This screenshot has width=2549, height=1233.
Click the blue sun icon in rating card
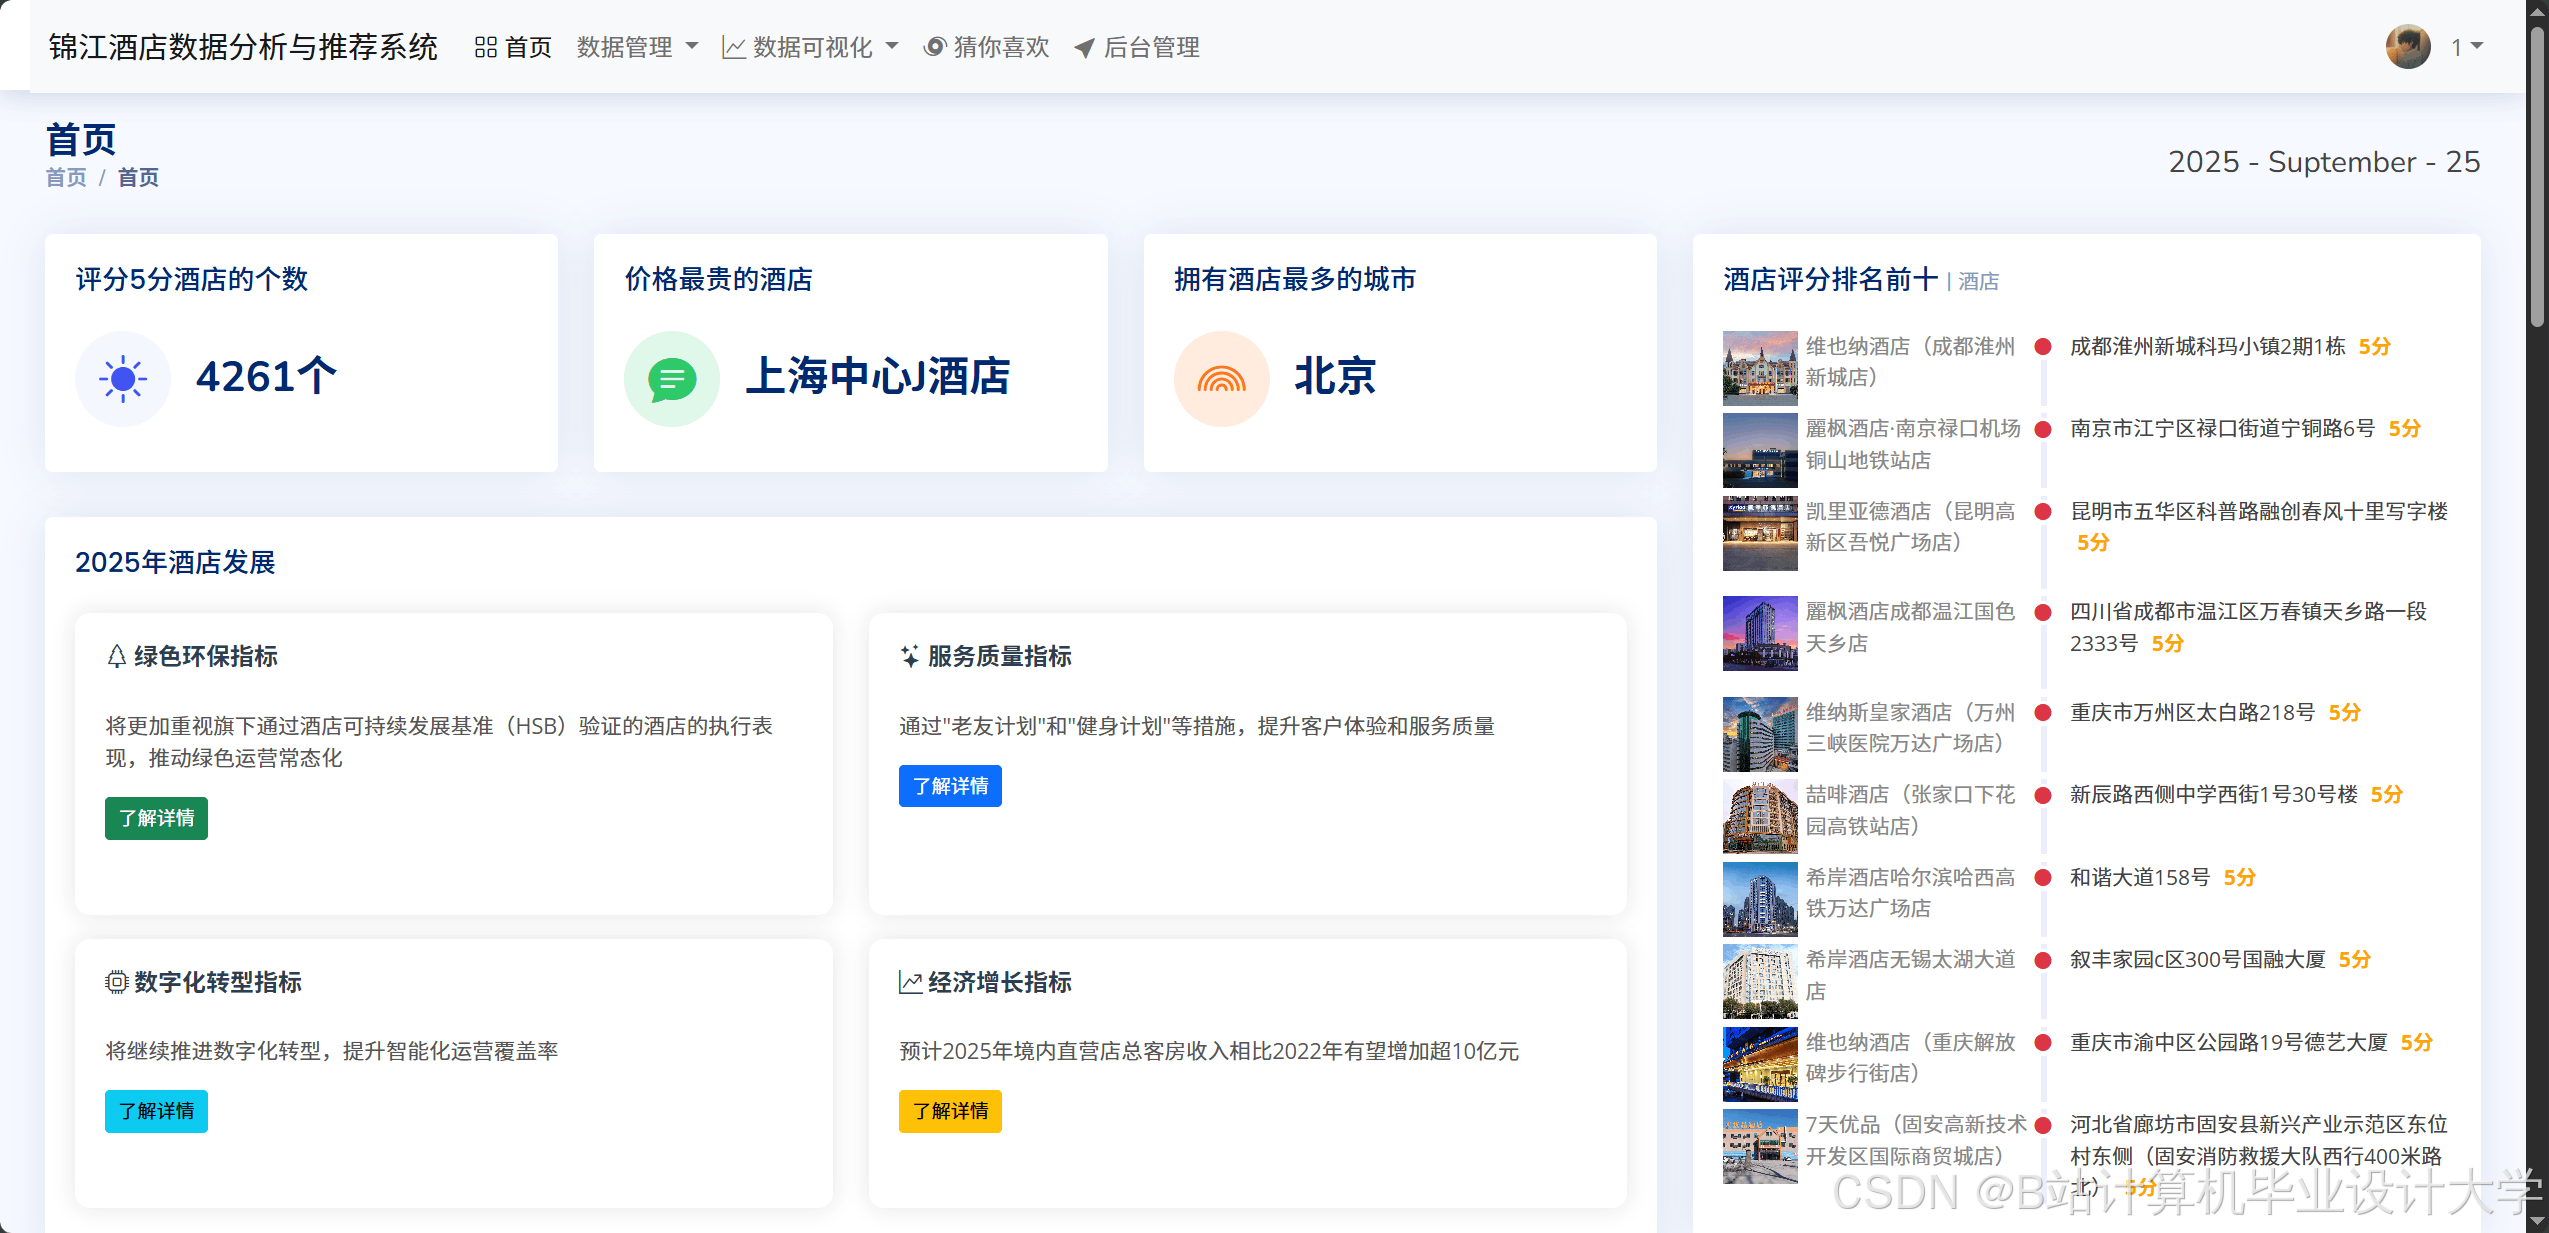tap(123, 379)
